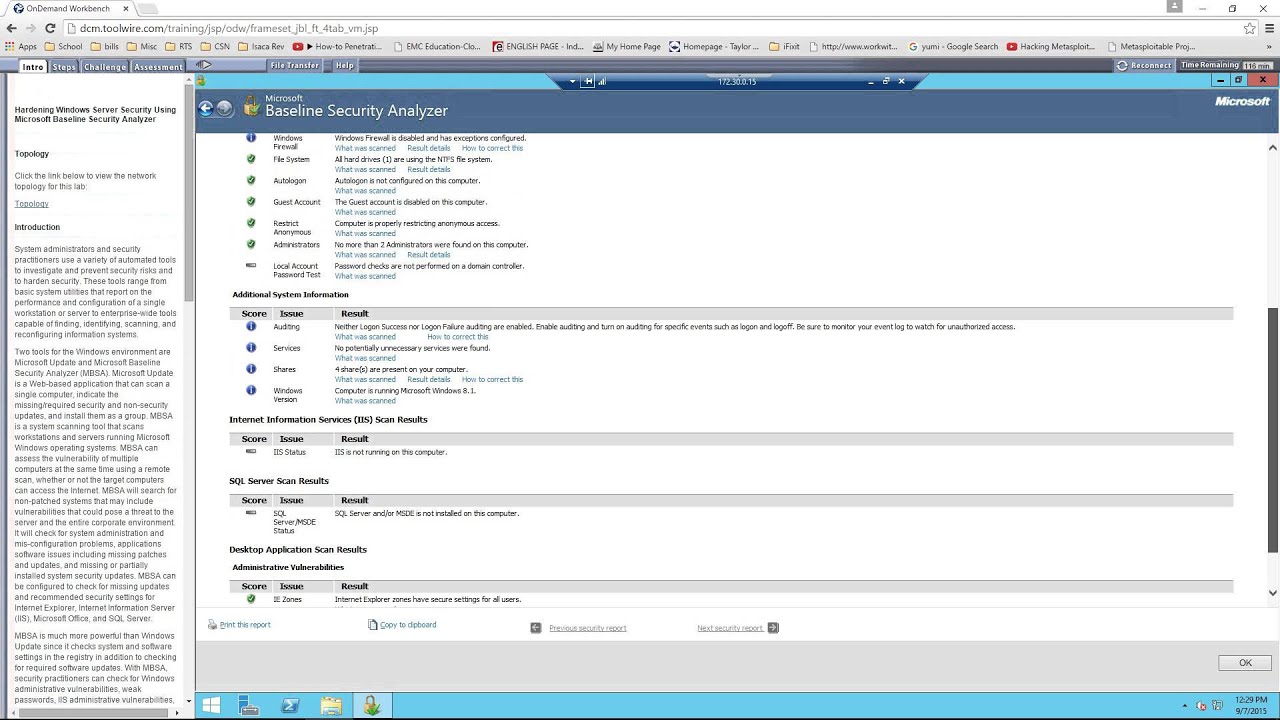Screen dimensions: 1280x720
Task: Click the panel collapse arrow next to Assessment tab
Action: [206, 65]
